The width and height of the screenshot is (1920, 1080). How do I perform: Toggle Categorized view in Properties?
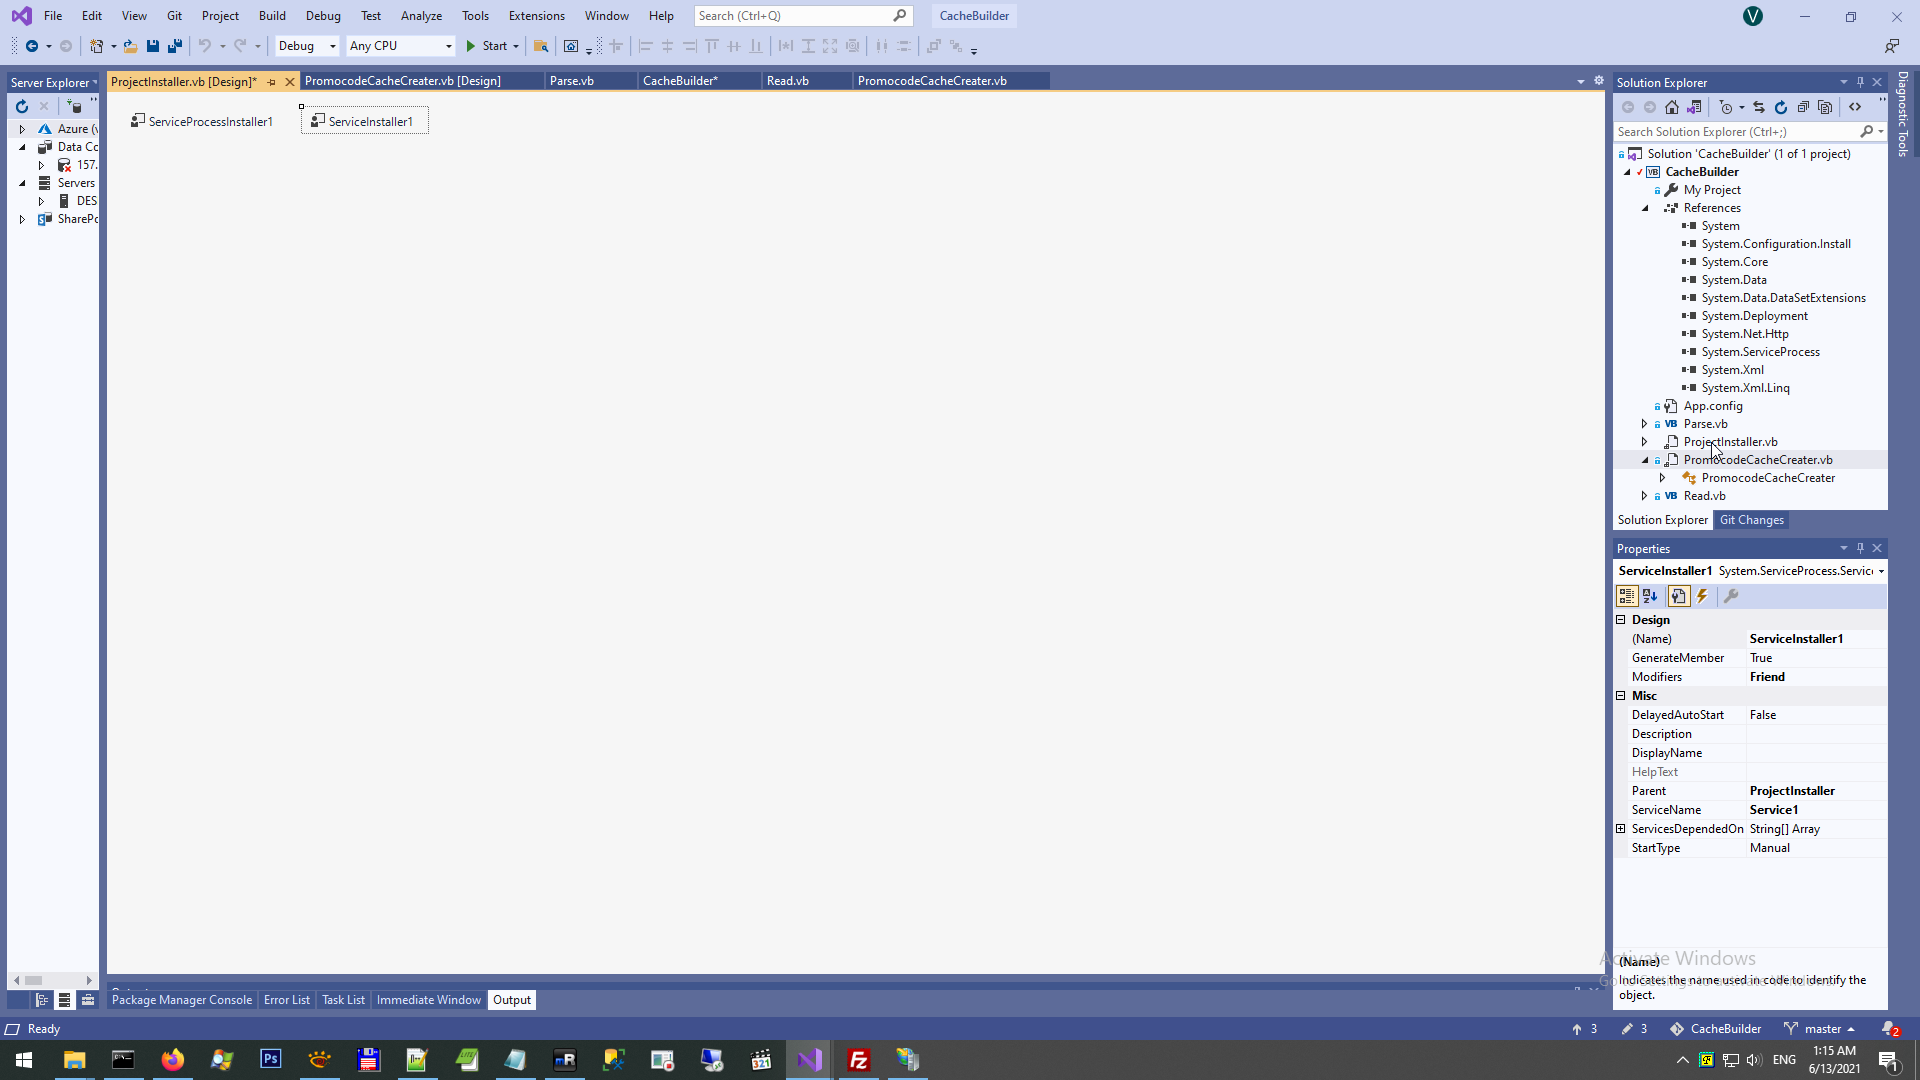(1627, 596)
